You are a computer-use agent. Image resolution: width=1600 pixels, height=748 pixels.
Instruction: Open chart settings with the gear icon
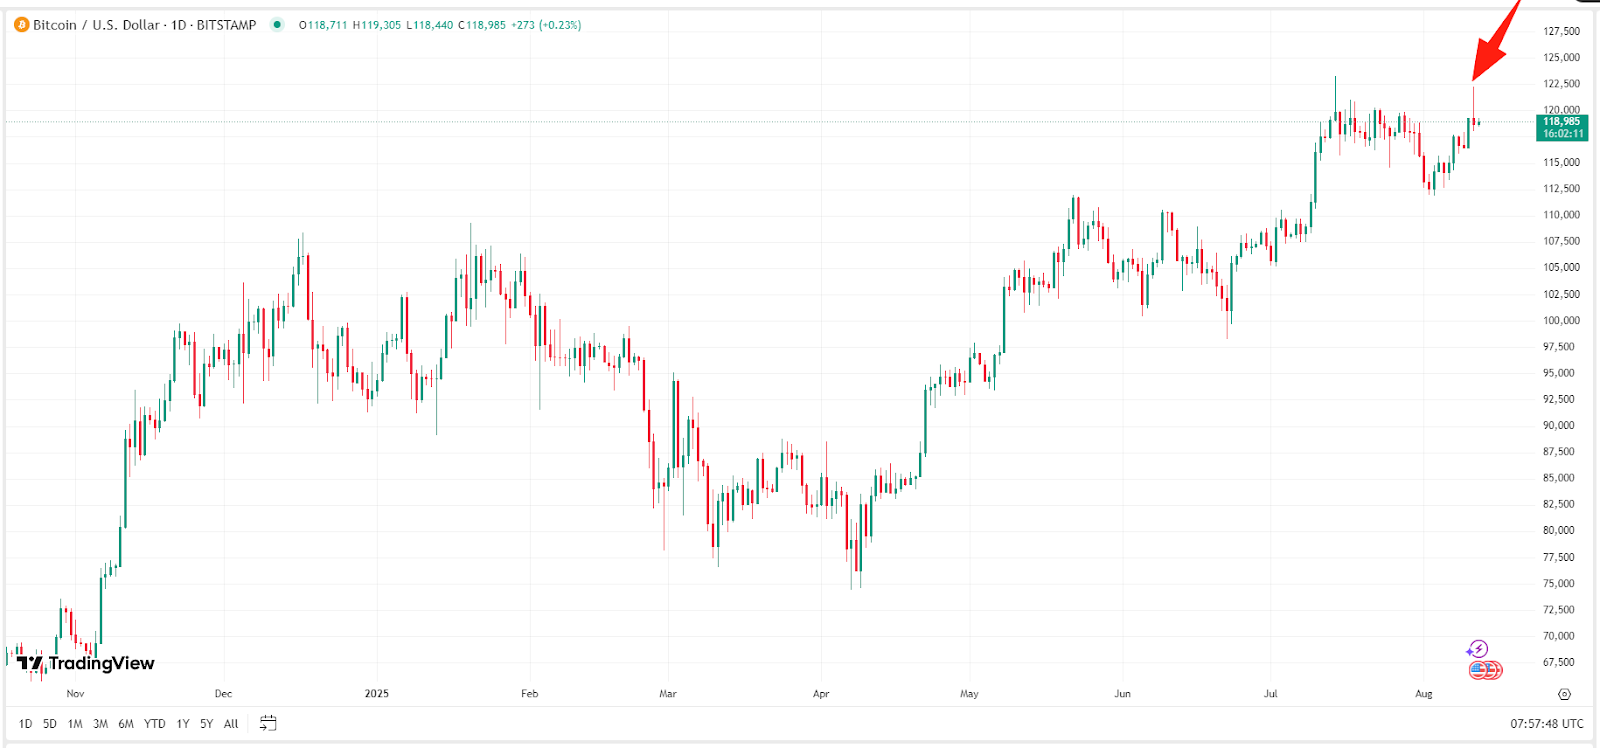click(1562, 693)
